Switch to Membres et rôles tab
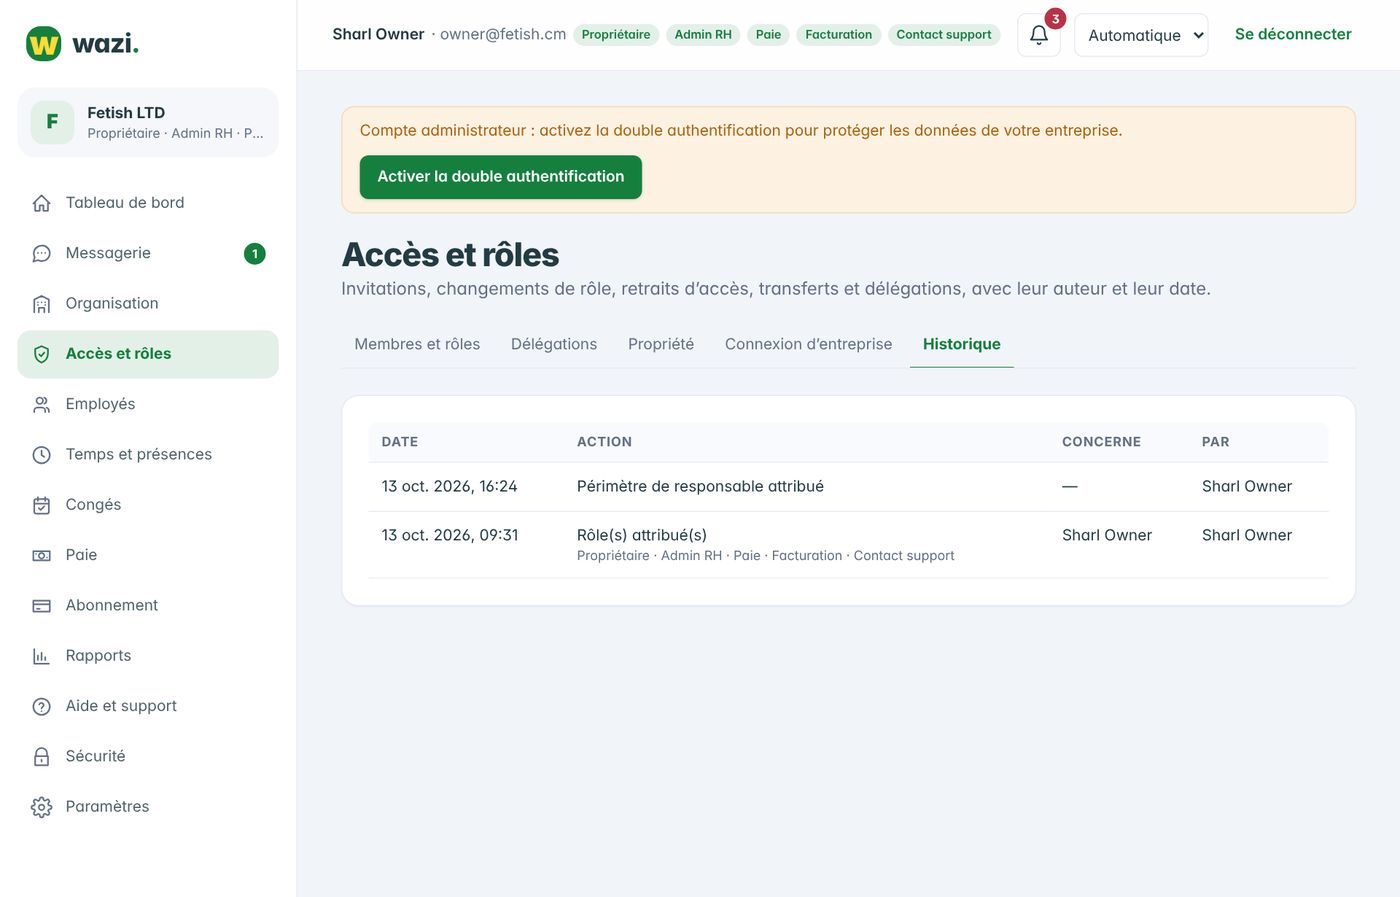 coord(417,344)
